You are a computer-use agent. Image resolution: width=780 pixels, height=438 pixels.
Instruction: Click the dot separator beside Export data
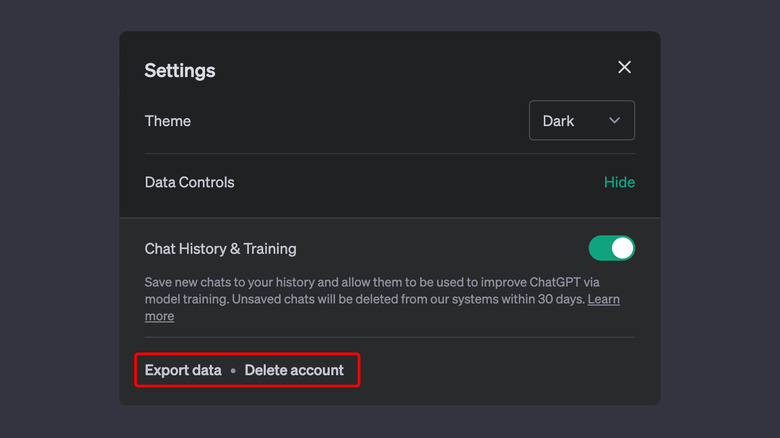pyautogui.click(x=233, y=371)
